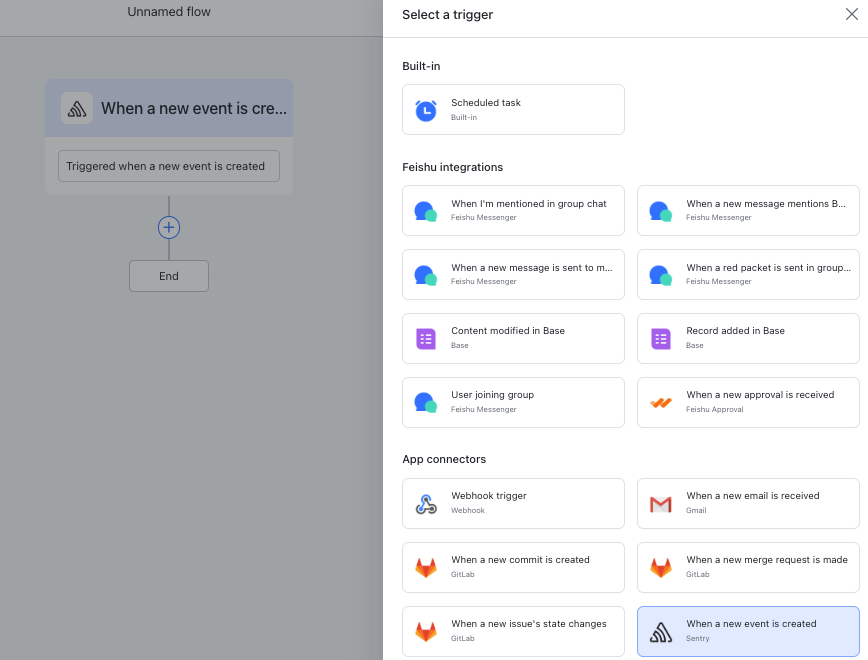Viewport: 868px width, 660px height.
Task: Choose 'Record added in Base' trigger
Action: click(x=748, y=338)
